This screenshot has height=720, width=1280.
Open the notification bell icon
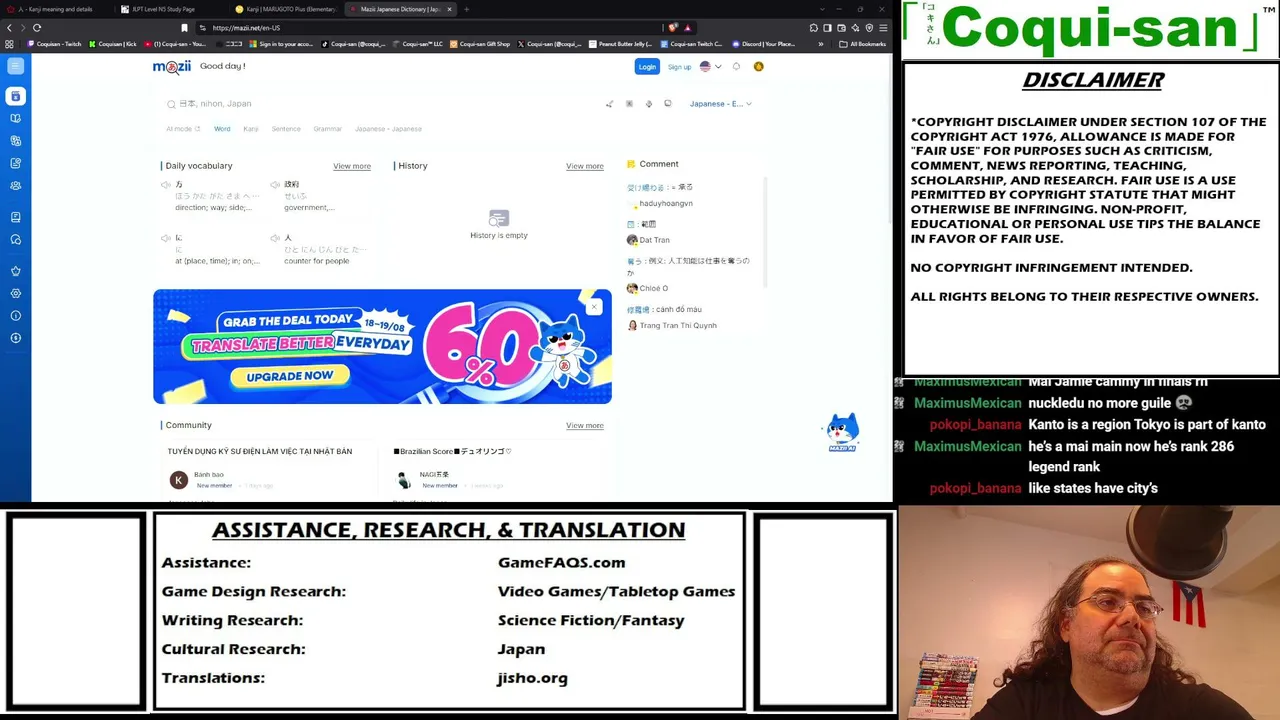(736, 67)
